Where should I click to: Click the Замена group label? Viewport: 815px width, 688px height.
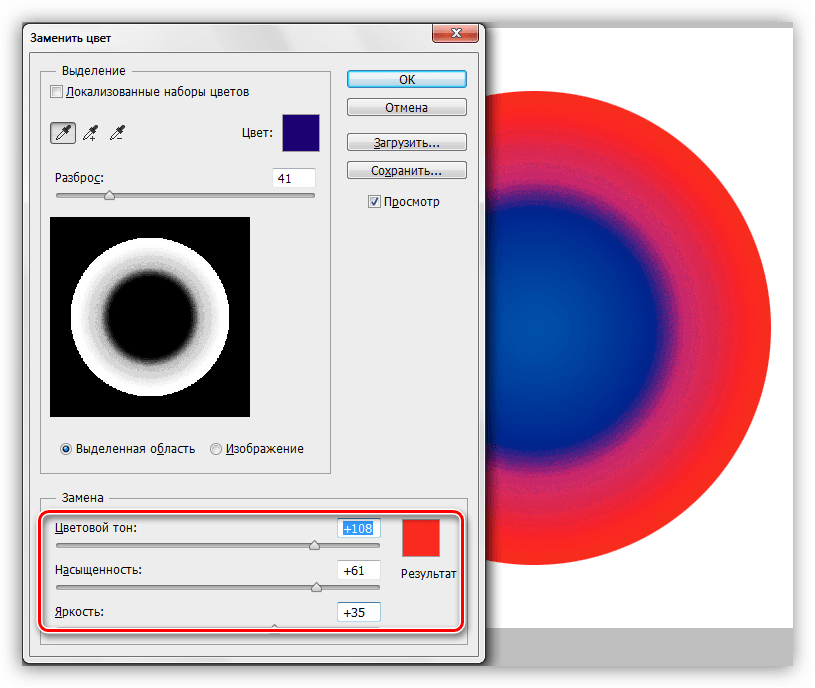[83, 498]
